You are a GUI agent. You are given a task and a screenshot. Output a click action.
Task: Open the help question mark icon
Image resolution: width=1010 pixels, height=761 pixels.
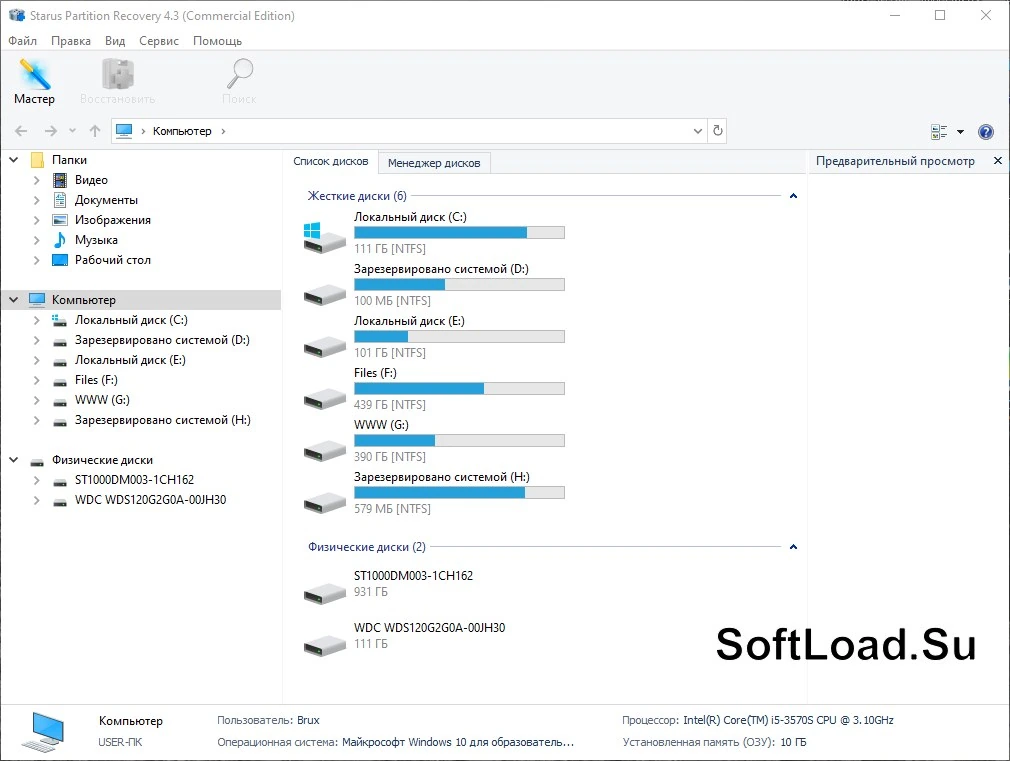[x=986, y=131]
